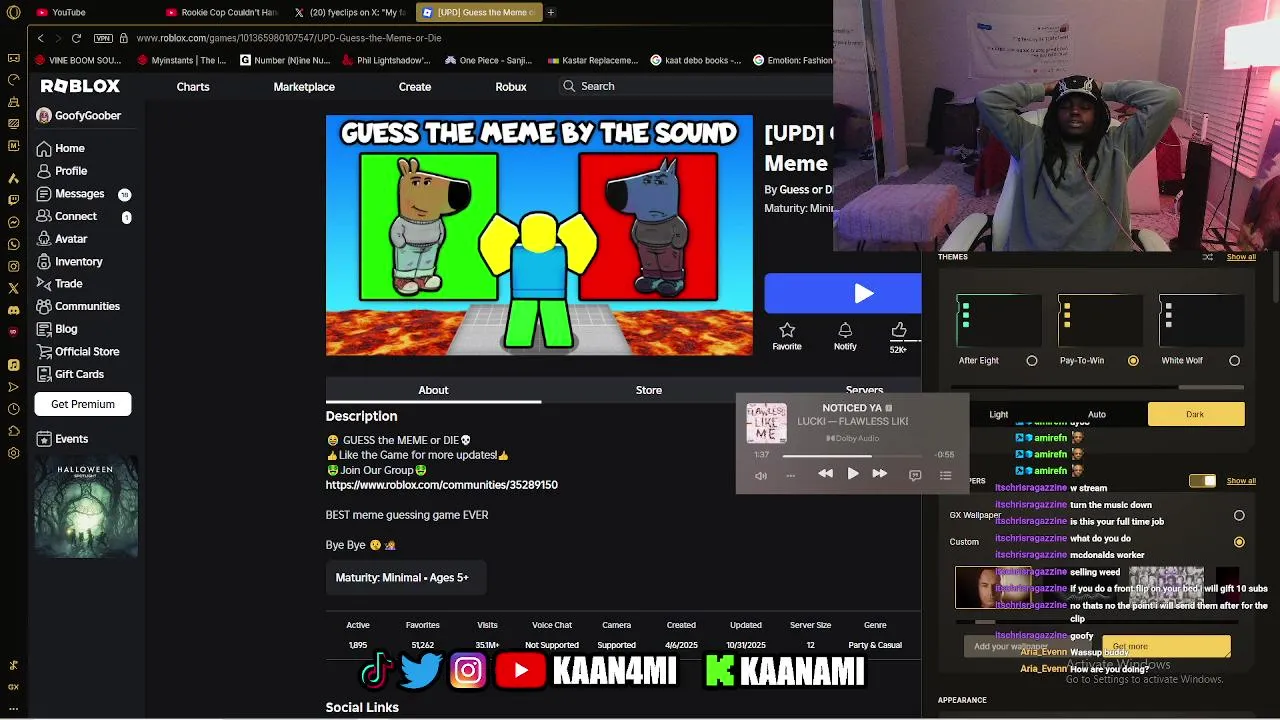Mute audio in the media popup
Viewport: 1280px width, 720px height.
[x=761, y=476]
